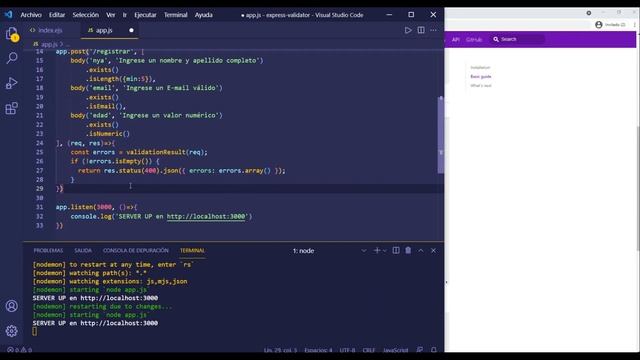The image size is (640, 360).
Task: Click terminal text 'restarting due to changes...'
Action: (120, 306)
